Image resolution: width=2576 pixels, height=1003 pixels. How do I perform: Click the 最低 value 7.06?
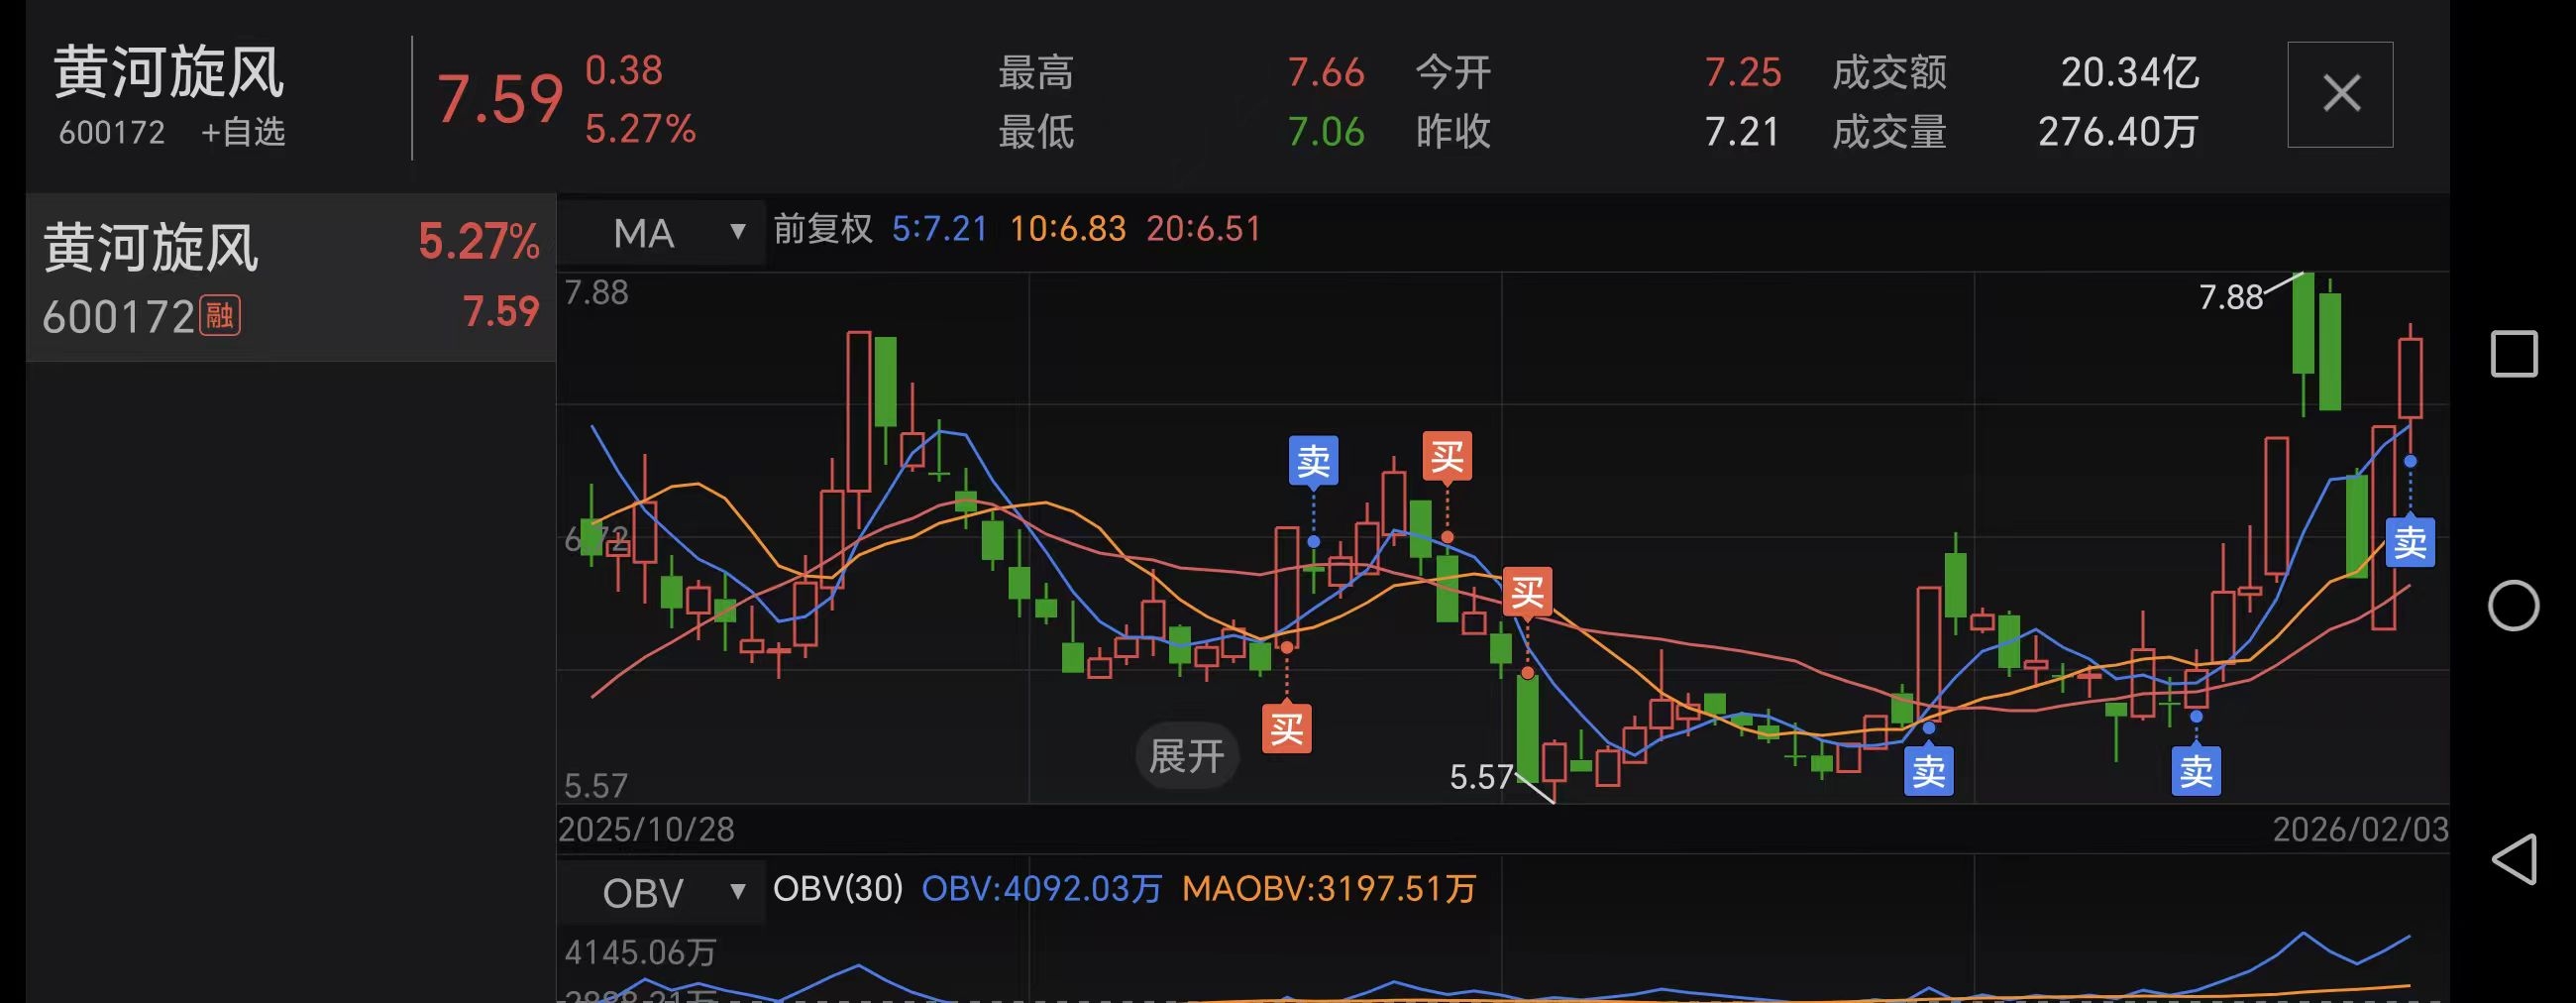1325,132
